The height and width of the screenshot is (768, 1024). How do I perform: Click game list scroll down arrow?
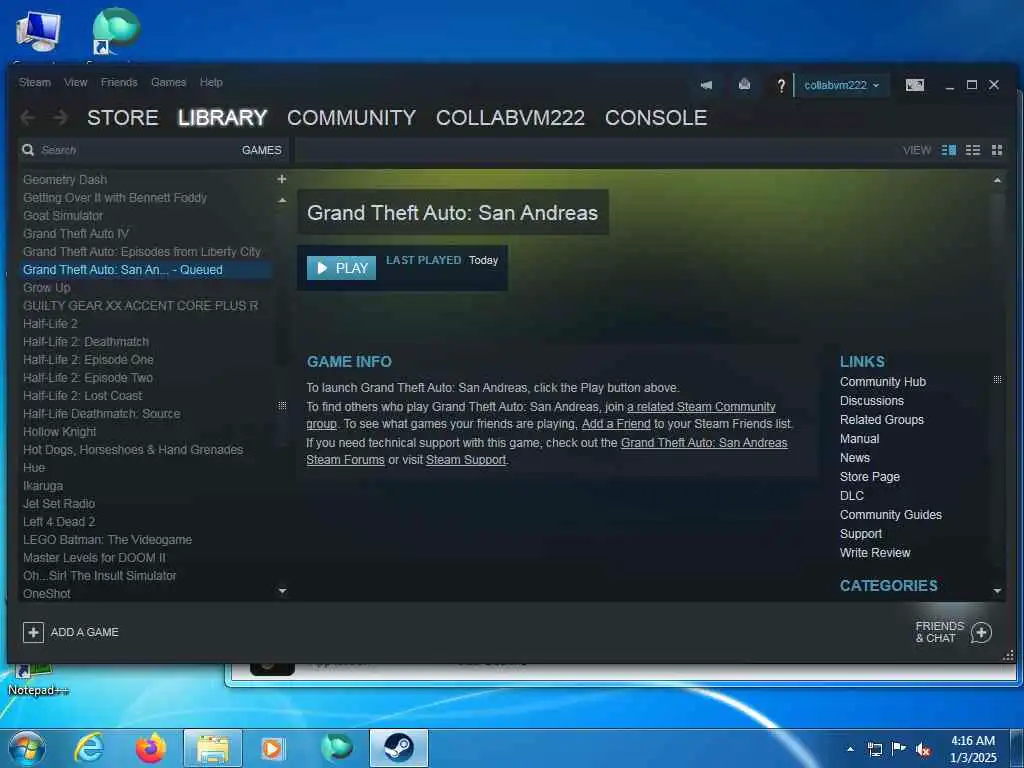tap(282, 591)
